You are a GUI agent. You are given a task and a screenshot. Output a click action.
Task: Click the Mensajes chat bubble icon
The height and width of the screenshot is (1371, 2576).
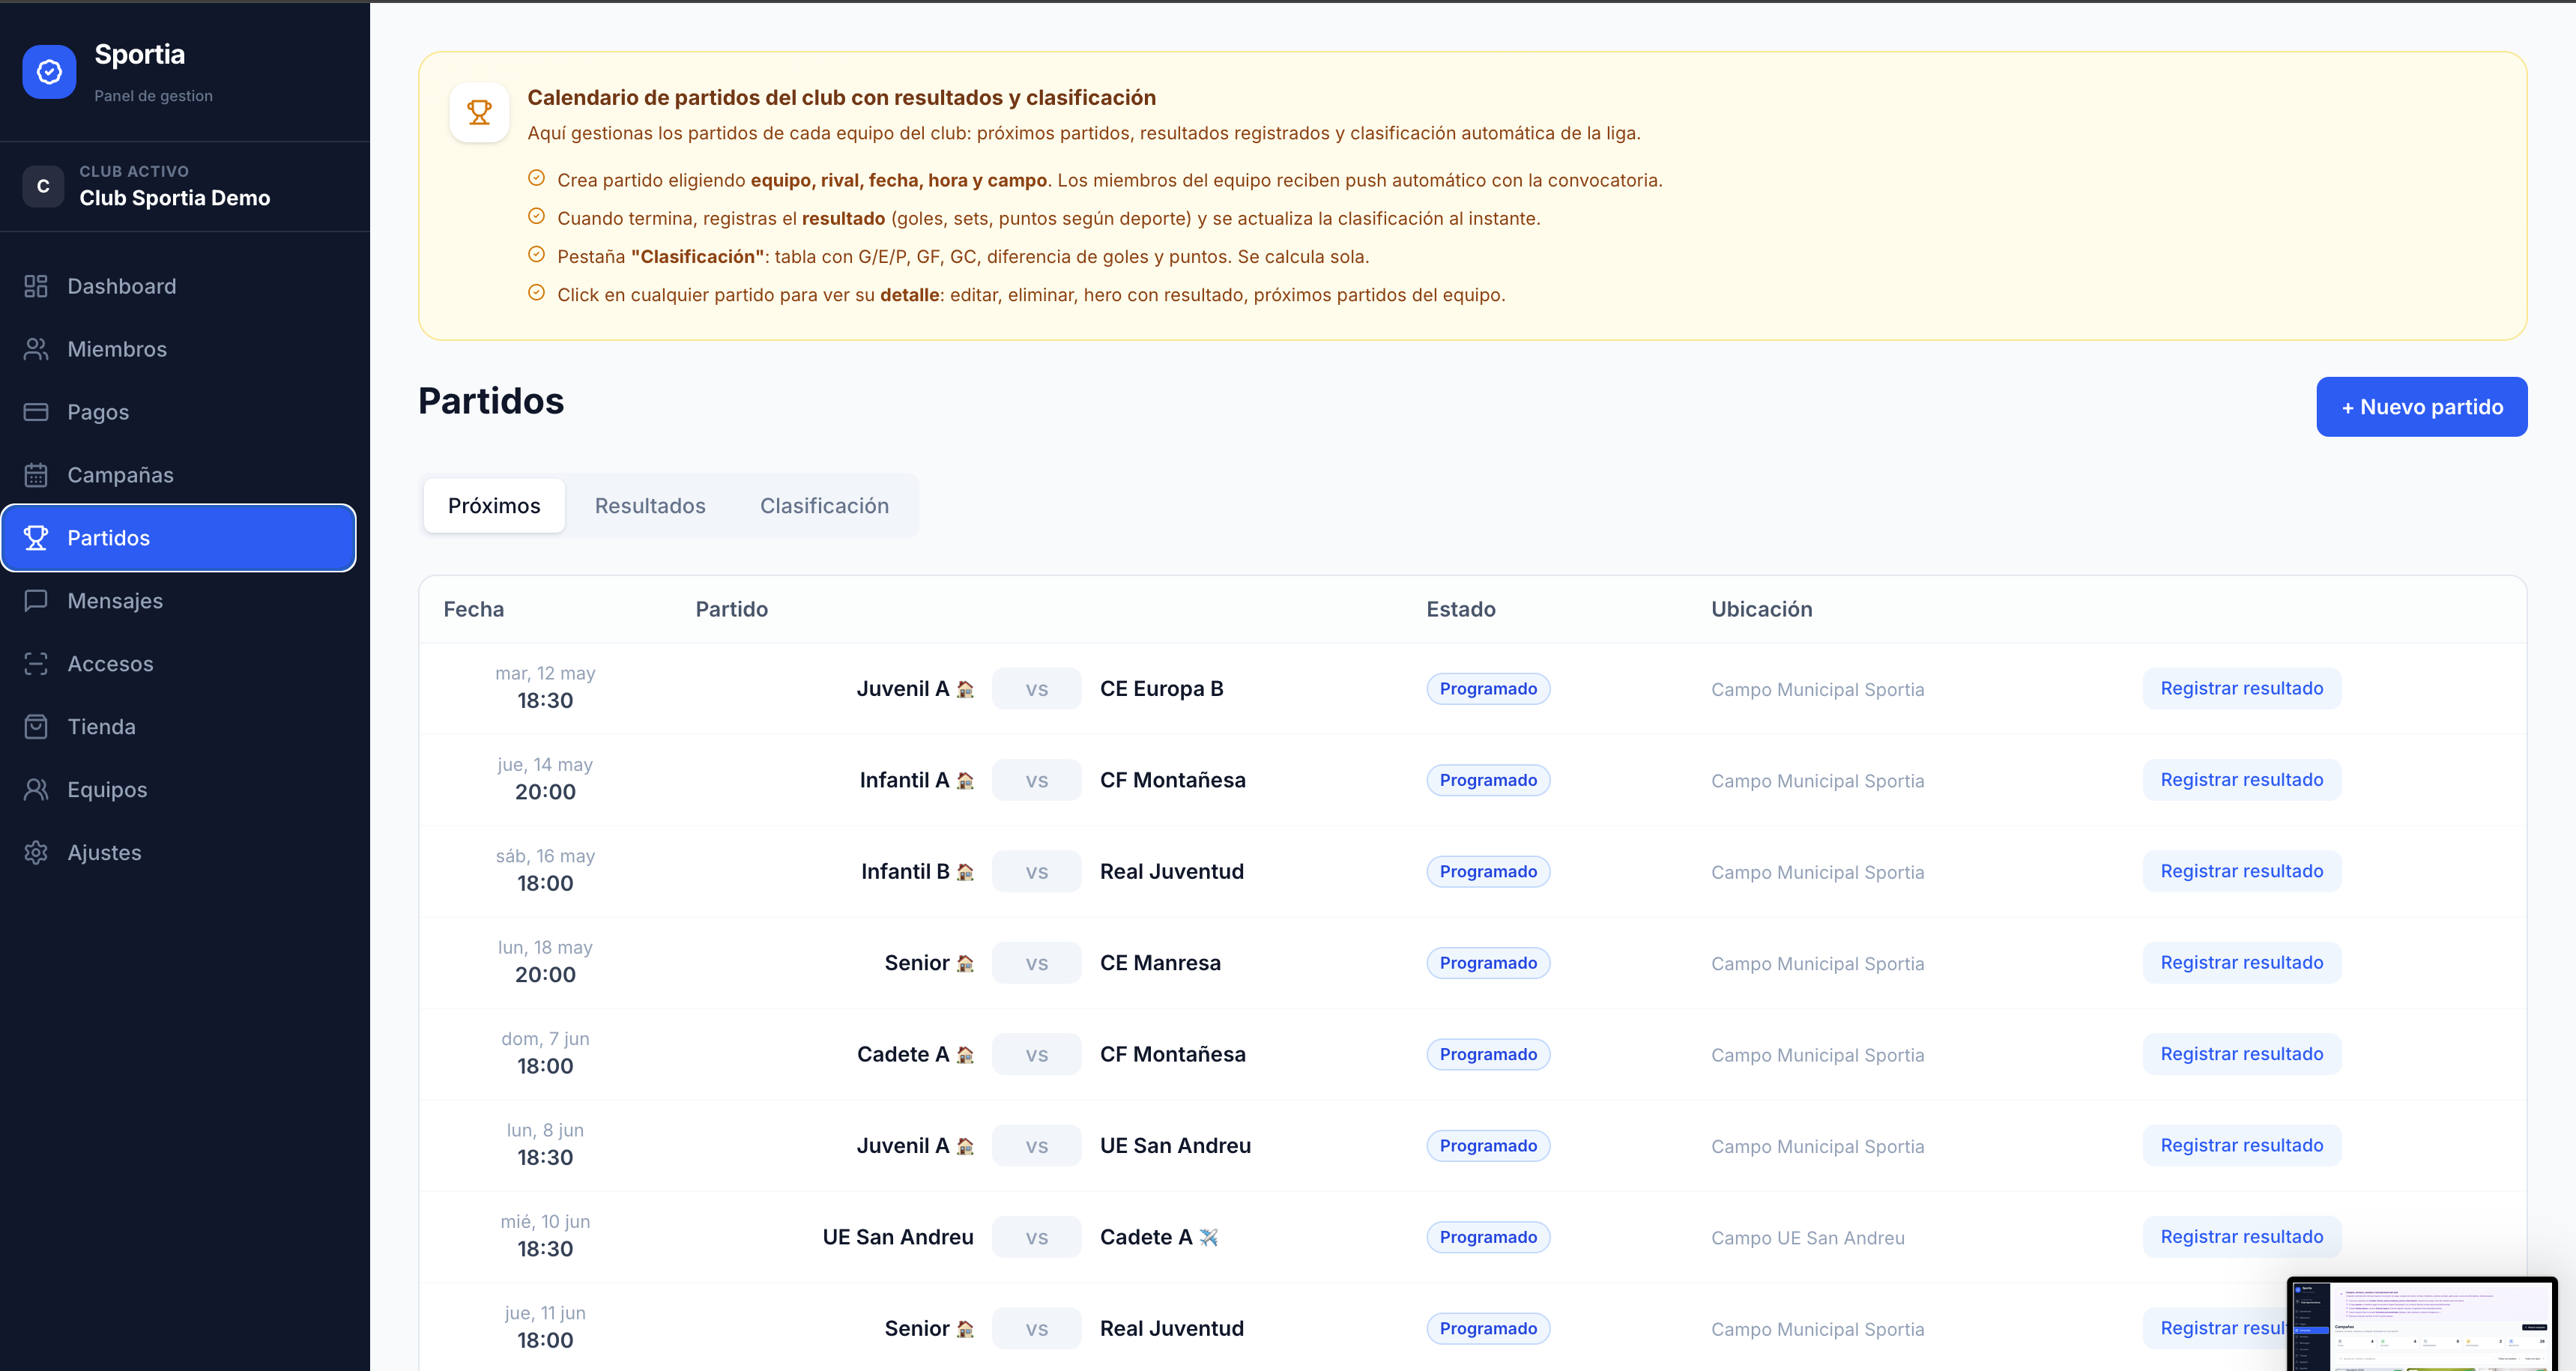pos(36,601)
